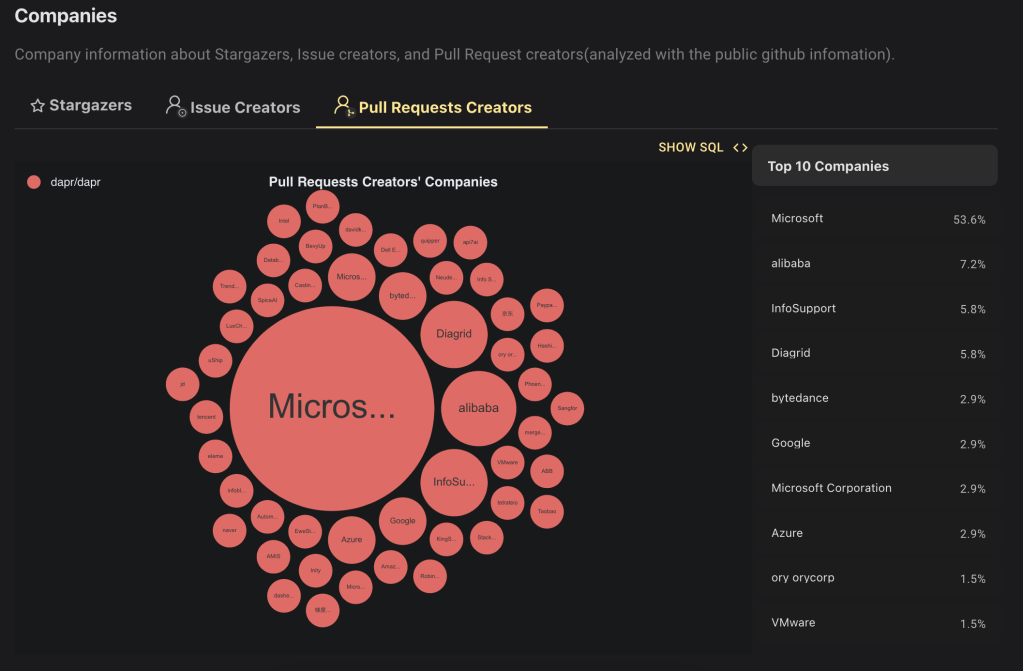Click the VMware bubble in the chart
This screenshot has width=1023, height=671.
[508, 462]
